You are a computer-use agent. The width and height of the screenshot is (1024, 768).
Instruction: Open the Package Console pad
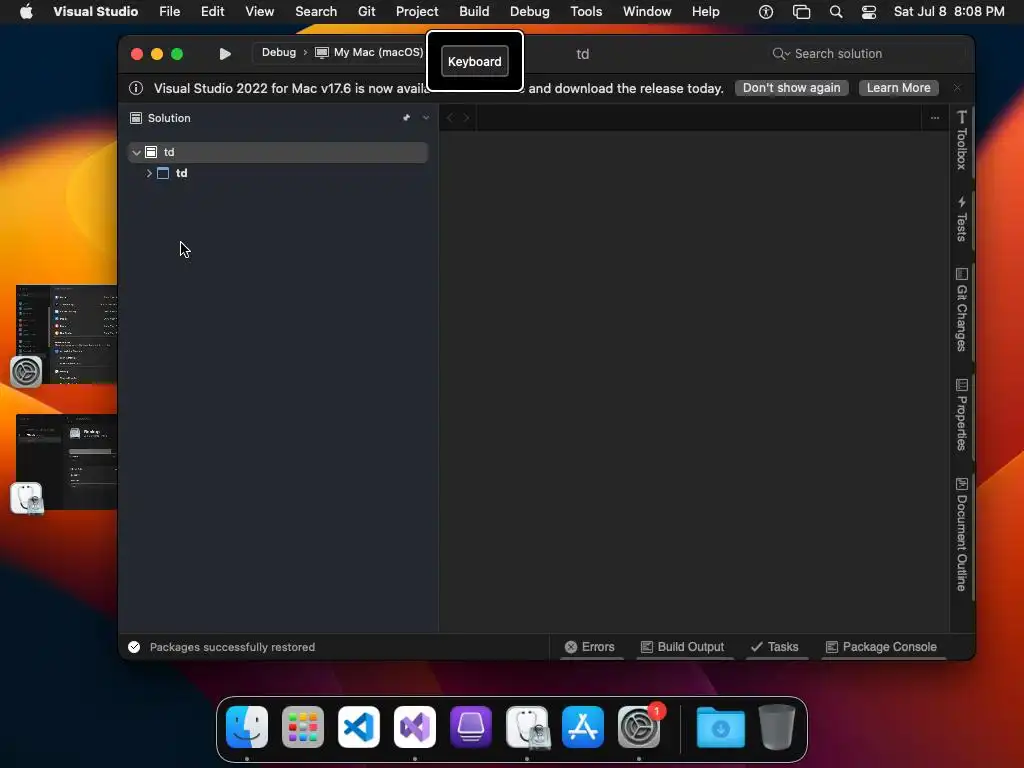pos(881,647)
